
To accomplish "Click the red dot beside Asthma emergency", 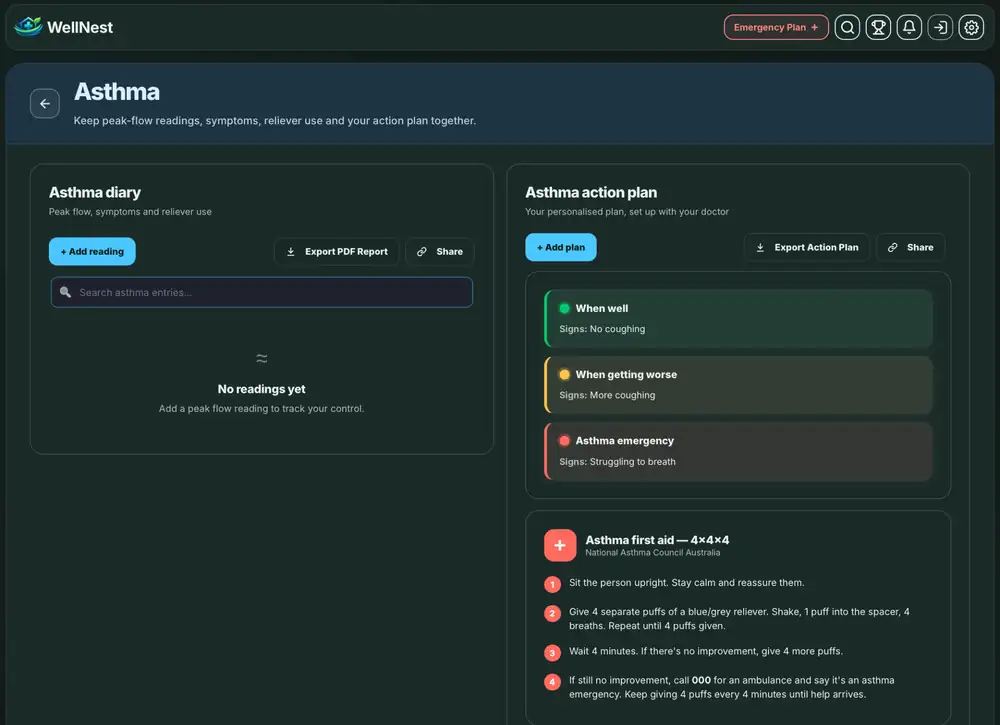I will click(x=564, y=441).
